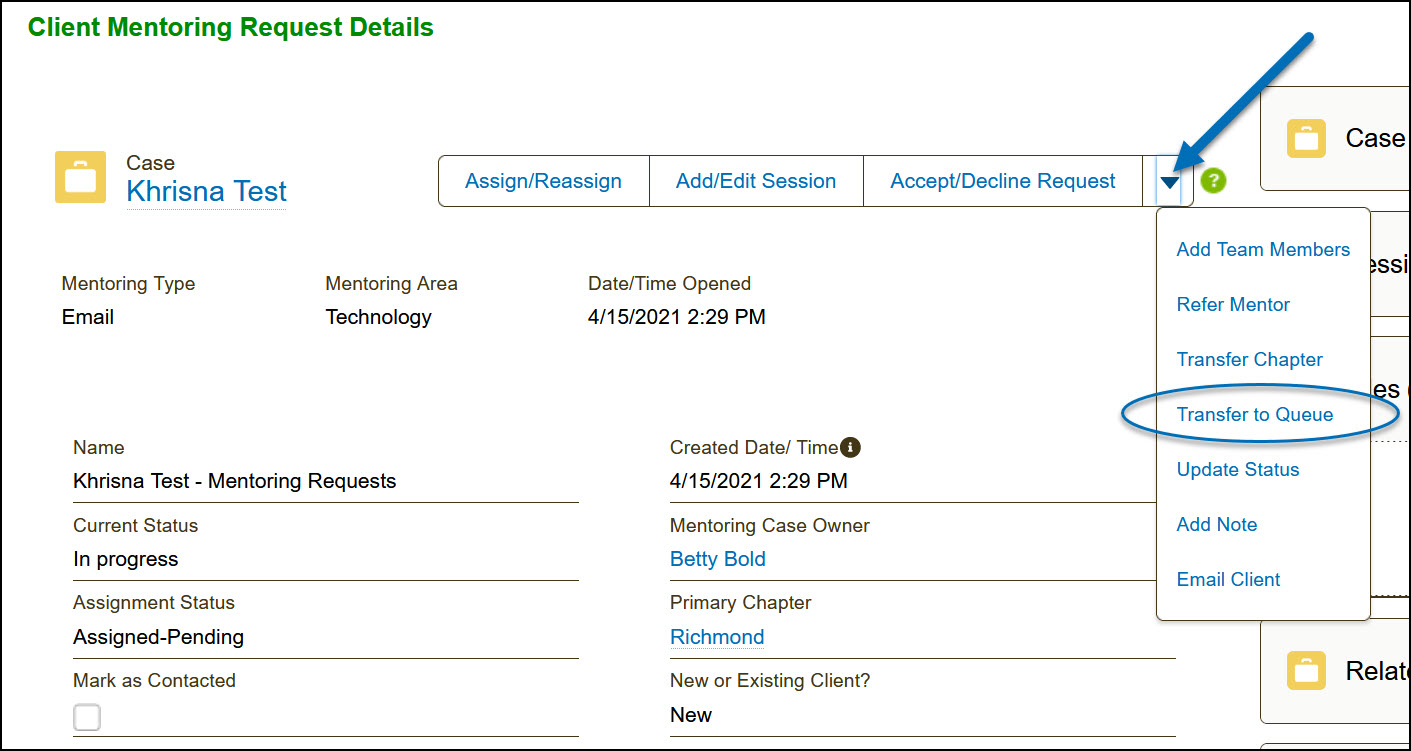Click the green help question mark icon

(1213, 181)
